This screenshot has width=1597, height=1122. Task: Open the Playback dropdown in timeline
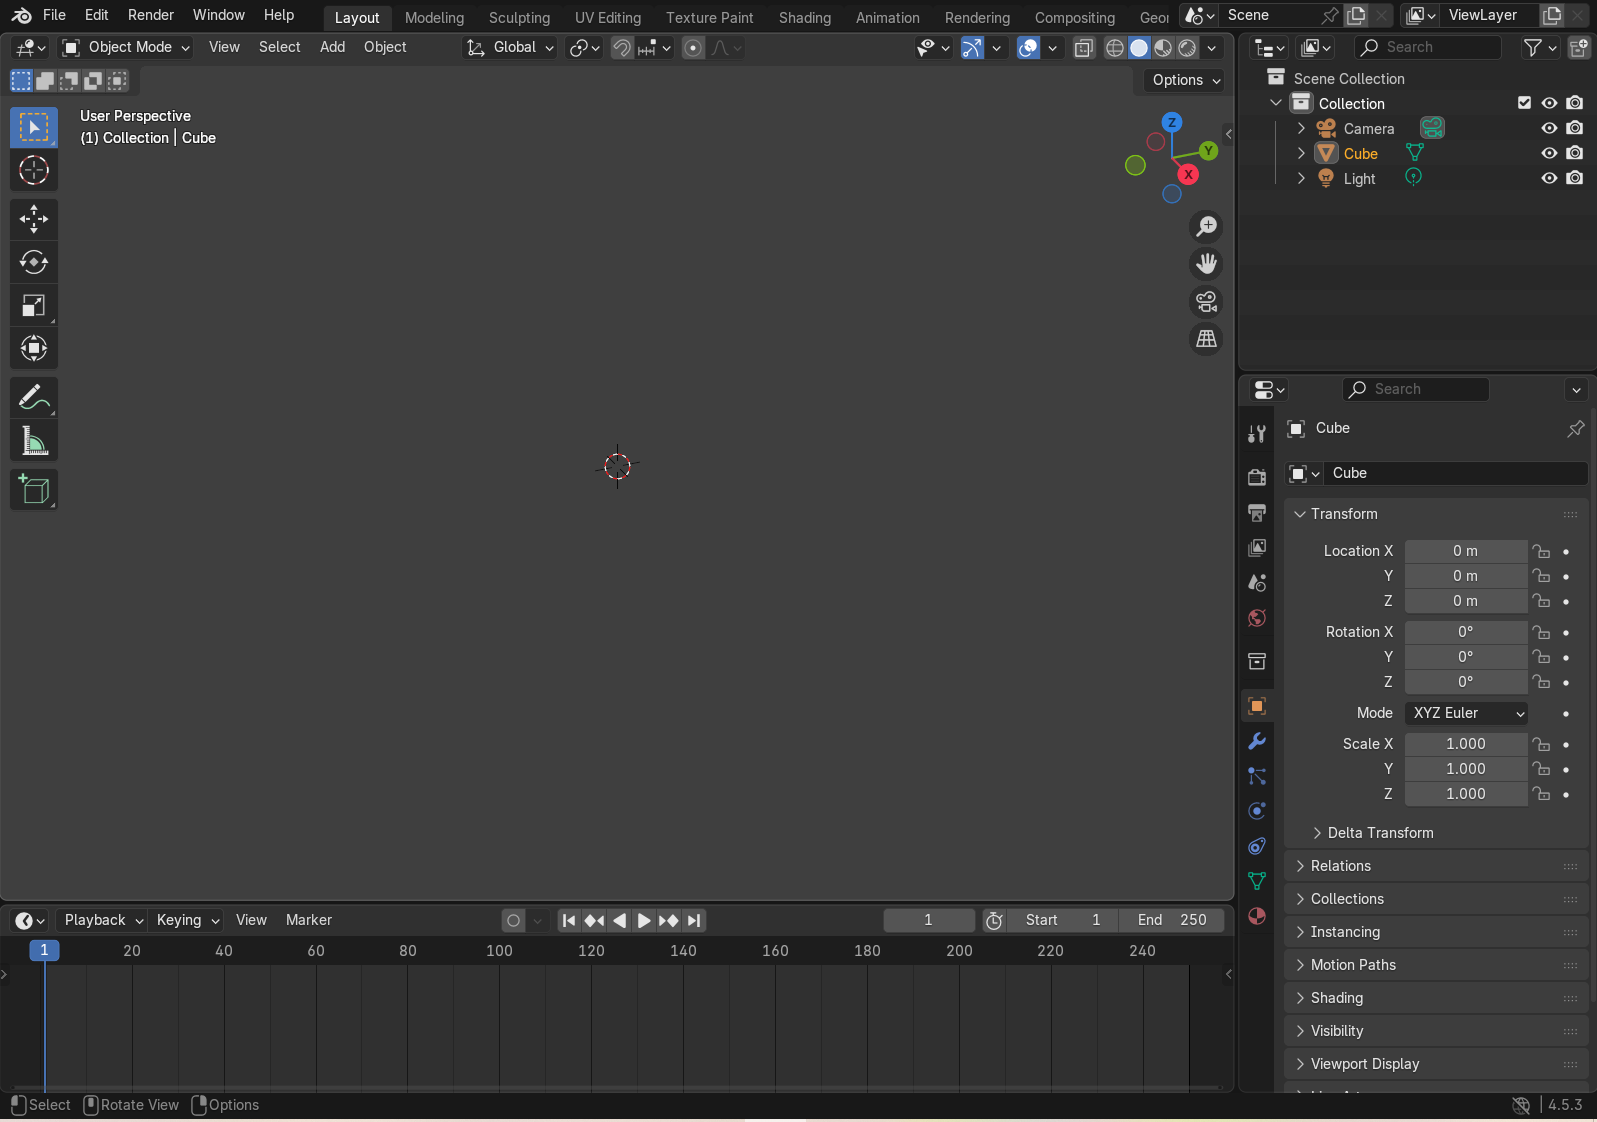coord(103,920)
